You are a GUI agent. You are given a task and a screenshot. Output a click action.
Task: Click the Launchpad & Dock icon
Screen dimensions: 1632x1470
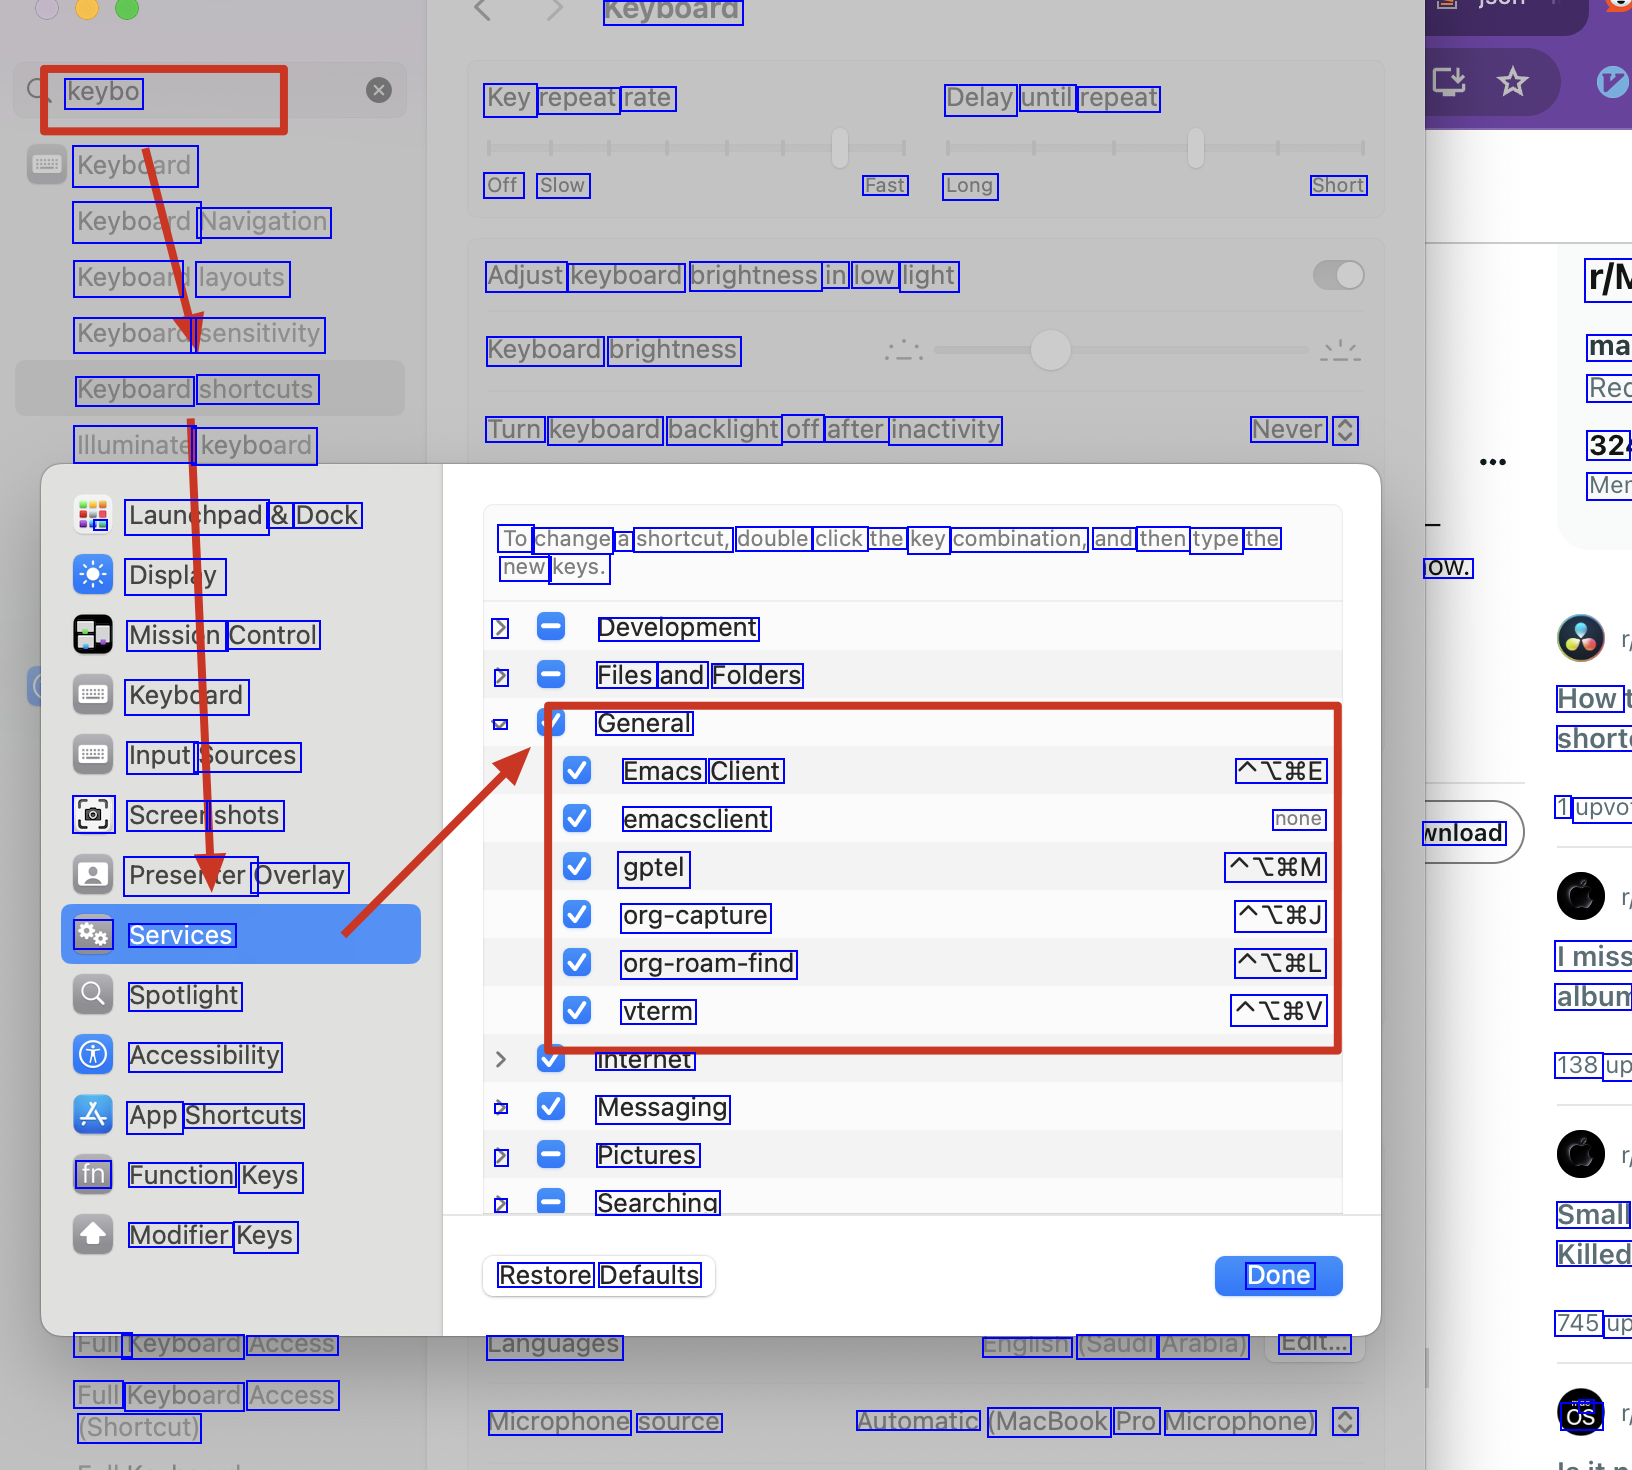pyautogui.click(x=93, y=515)
